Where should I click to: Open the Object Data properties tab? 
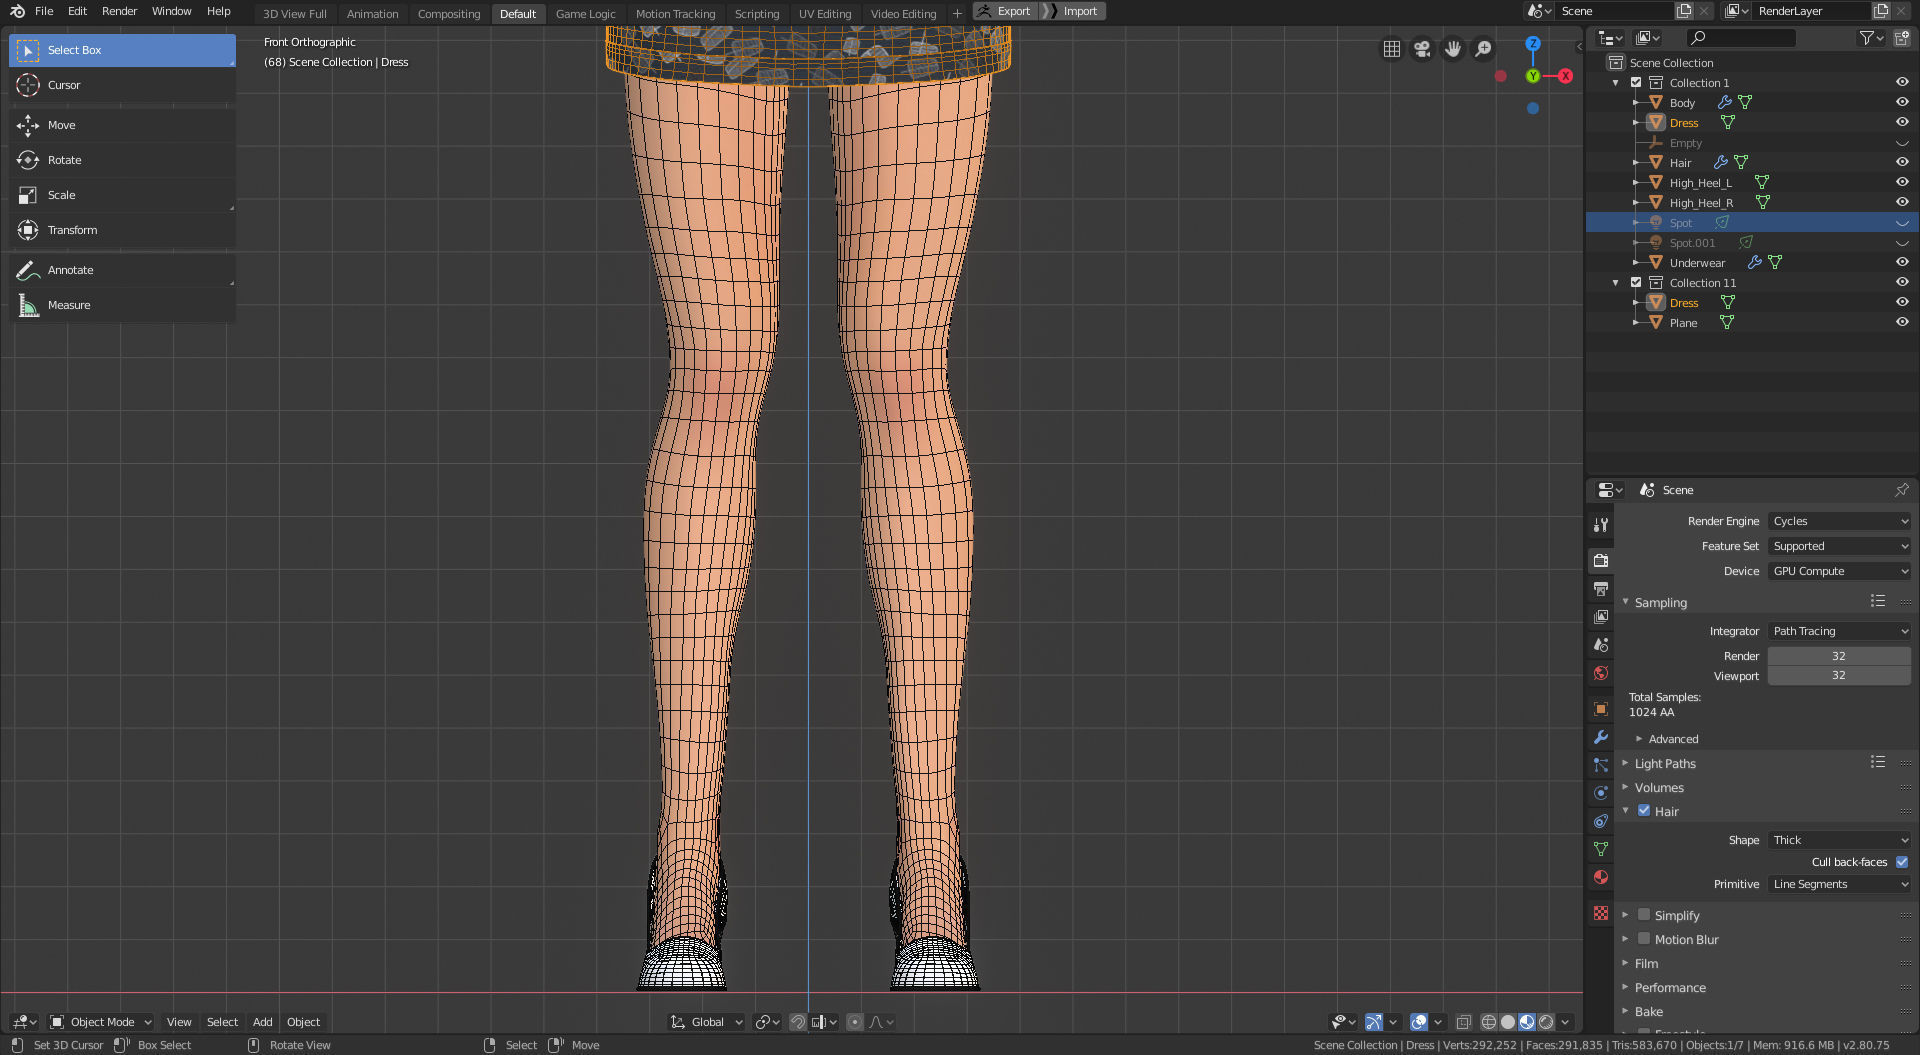click(1601, 849)
